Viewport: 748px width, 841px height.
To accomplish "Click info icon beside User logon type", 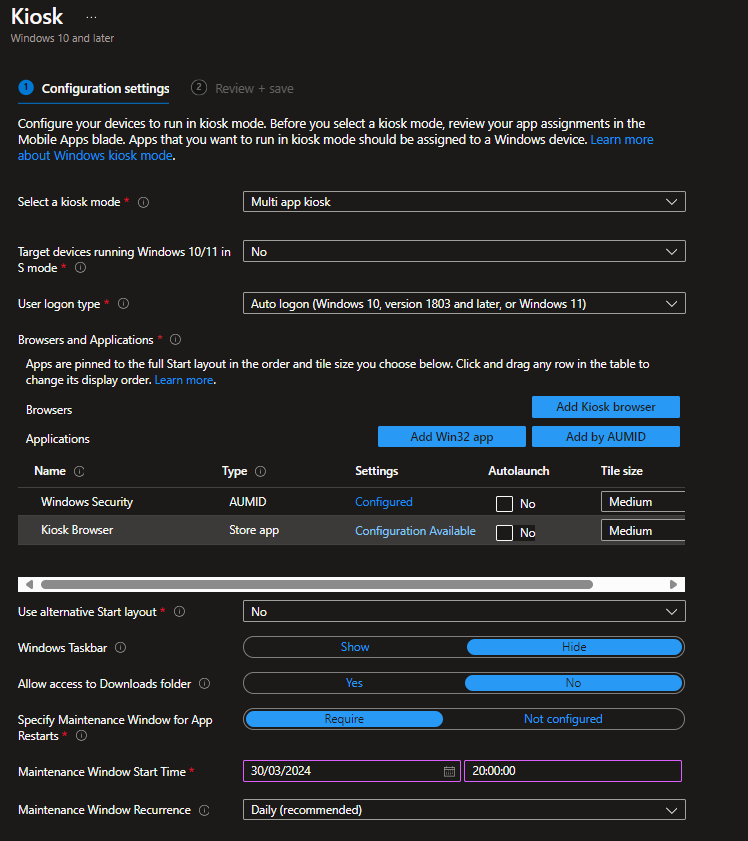I will pyautogui.click(x=124, y=303).
